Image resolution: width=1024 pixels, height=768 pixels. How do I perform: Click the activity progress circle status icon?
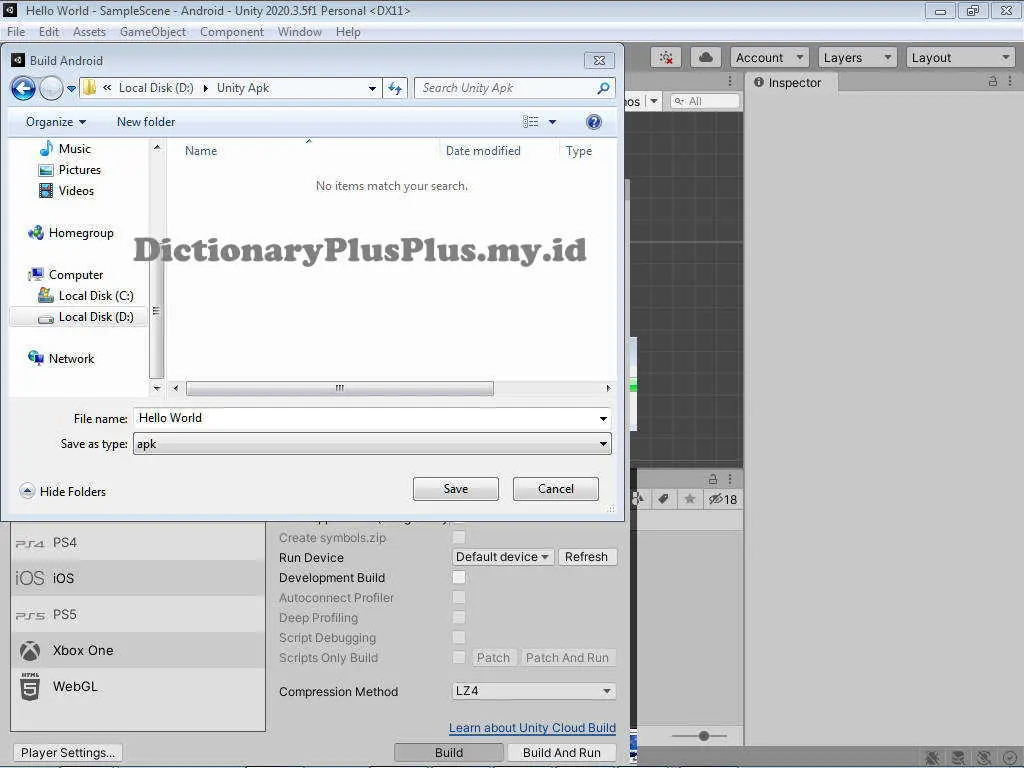pyautogui.click(x=1010, y=758)
